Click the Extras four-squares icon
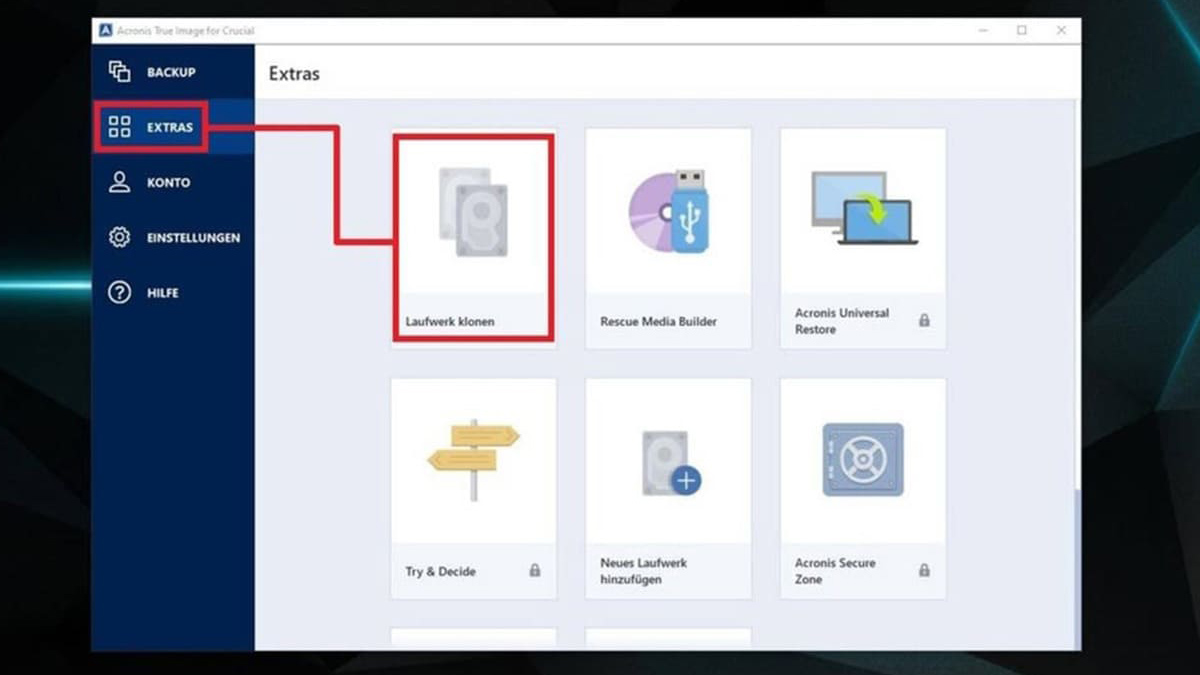This screenshot has width=1200, height=675. pyautogui.click(x=120, y=127)
